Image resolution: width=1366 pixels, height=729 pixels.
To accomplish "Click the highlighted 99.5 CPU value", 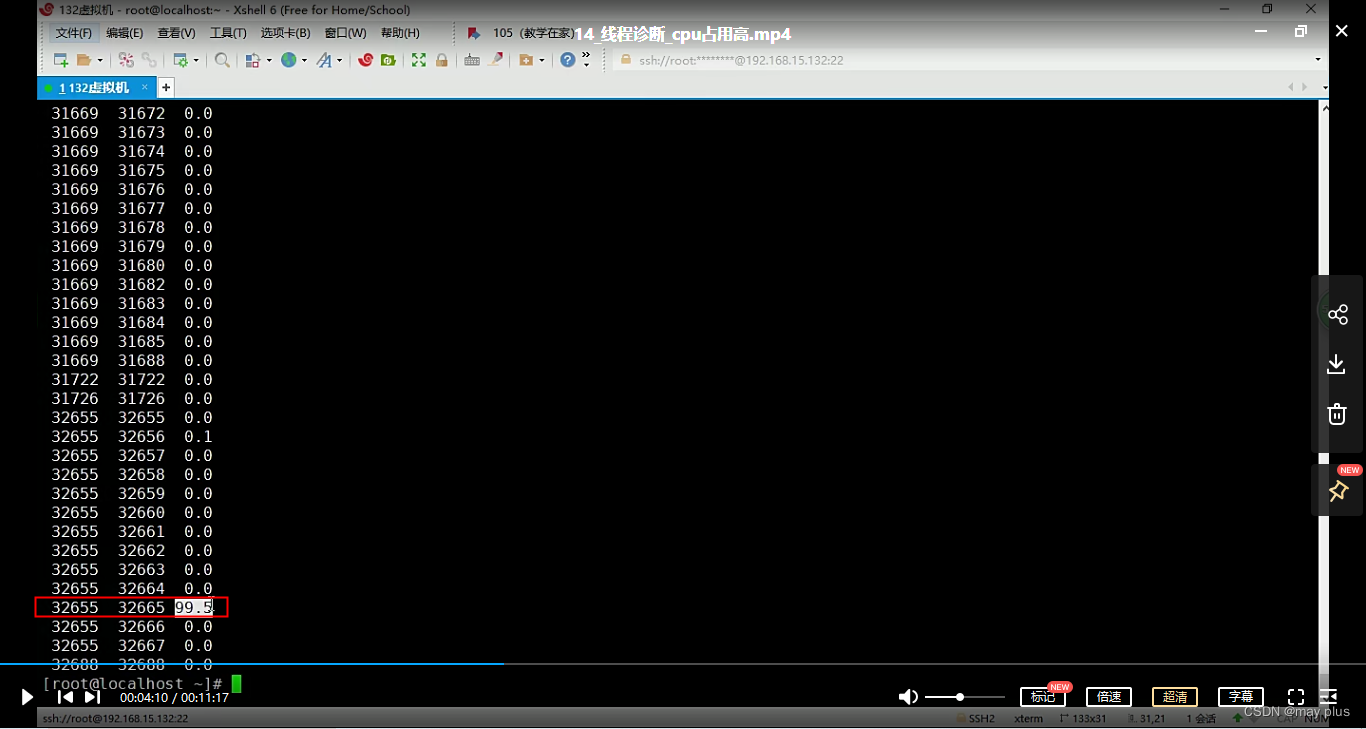I will tap(194, 607).
